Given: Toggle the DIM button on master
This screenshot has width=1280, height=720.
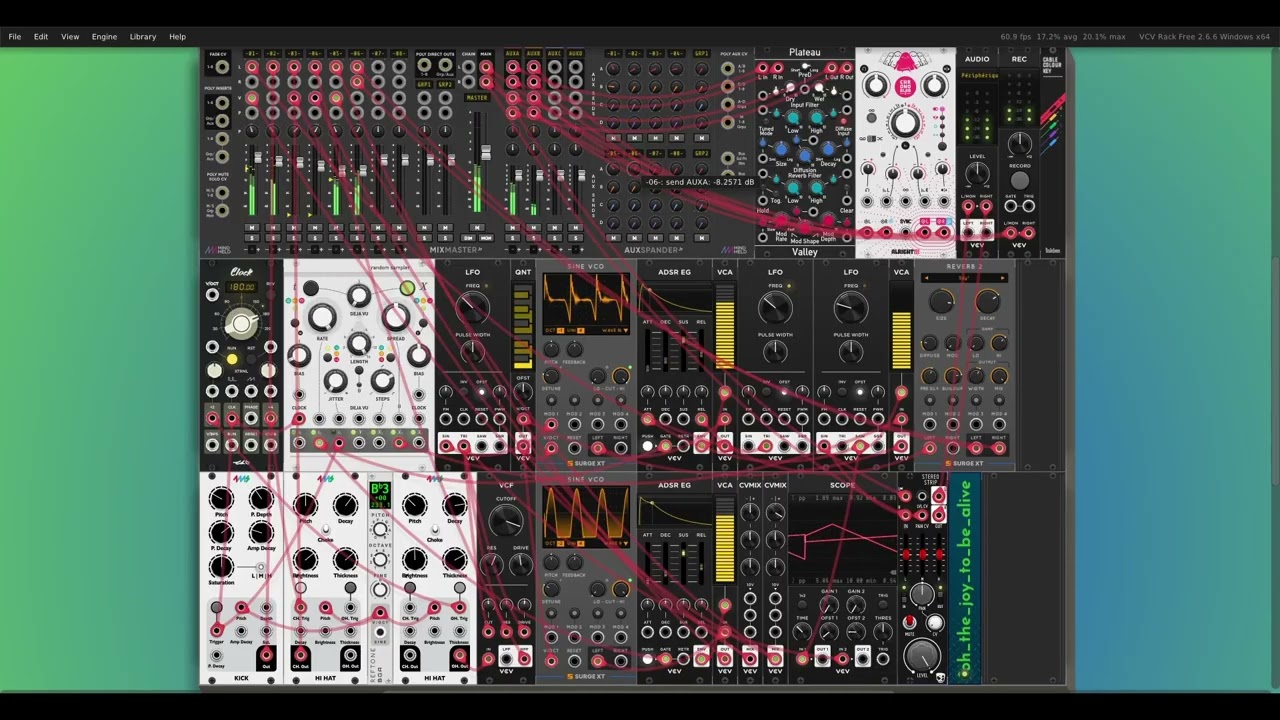Looking at the screenshot, I should click(468, 238).
